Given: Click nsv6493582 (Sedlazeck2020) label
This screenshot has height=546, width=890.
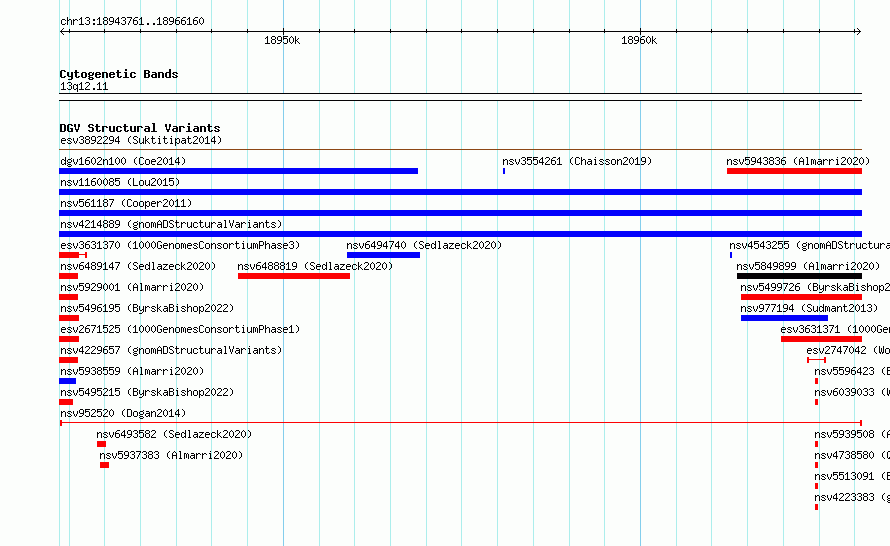Looking at the screenshot, I should [x=174, y=434].
